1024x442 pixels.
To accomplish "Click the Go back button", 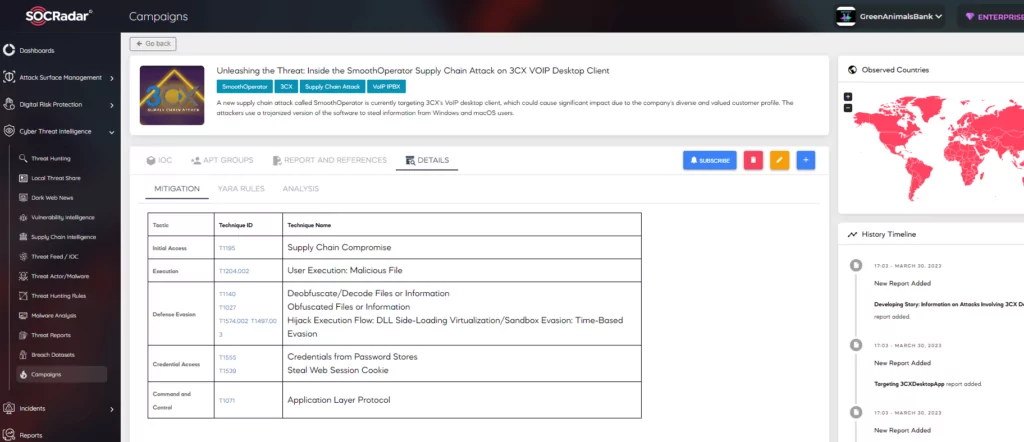I will [153, 44].
